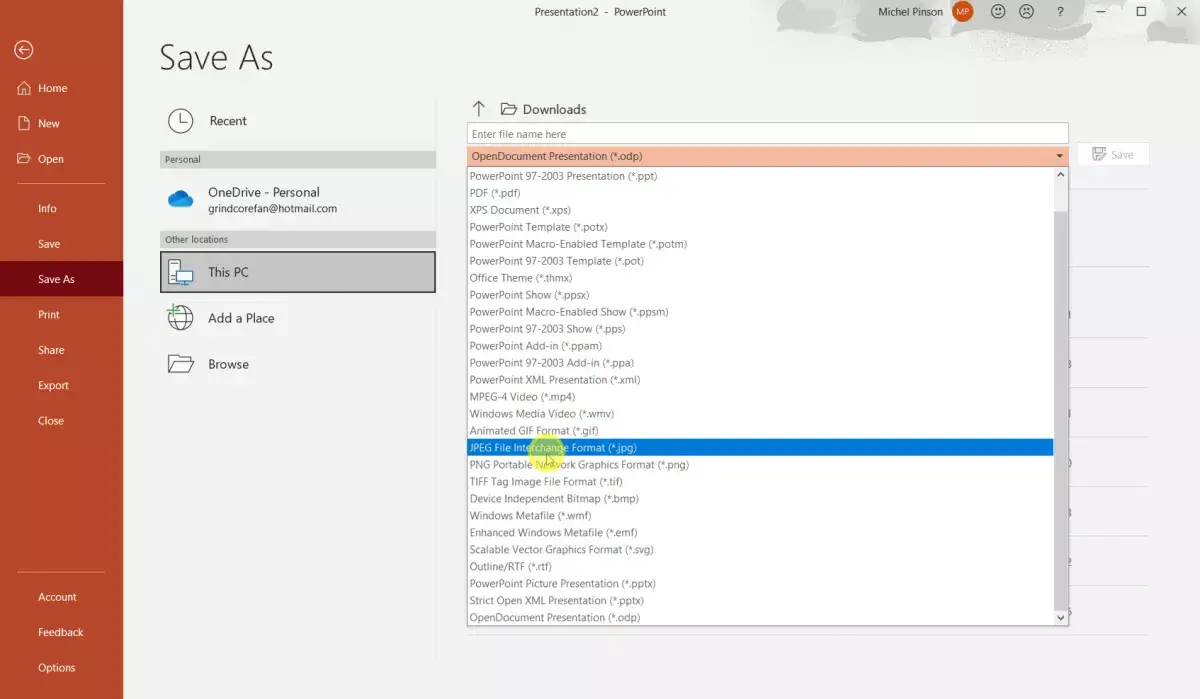Click the list's scroll up arrow
The width and height of the screenshot is (1200, 699).
pos(1061,176)
